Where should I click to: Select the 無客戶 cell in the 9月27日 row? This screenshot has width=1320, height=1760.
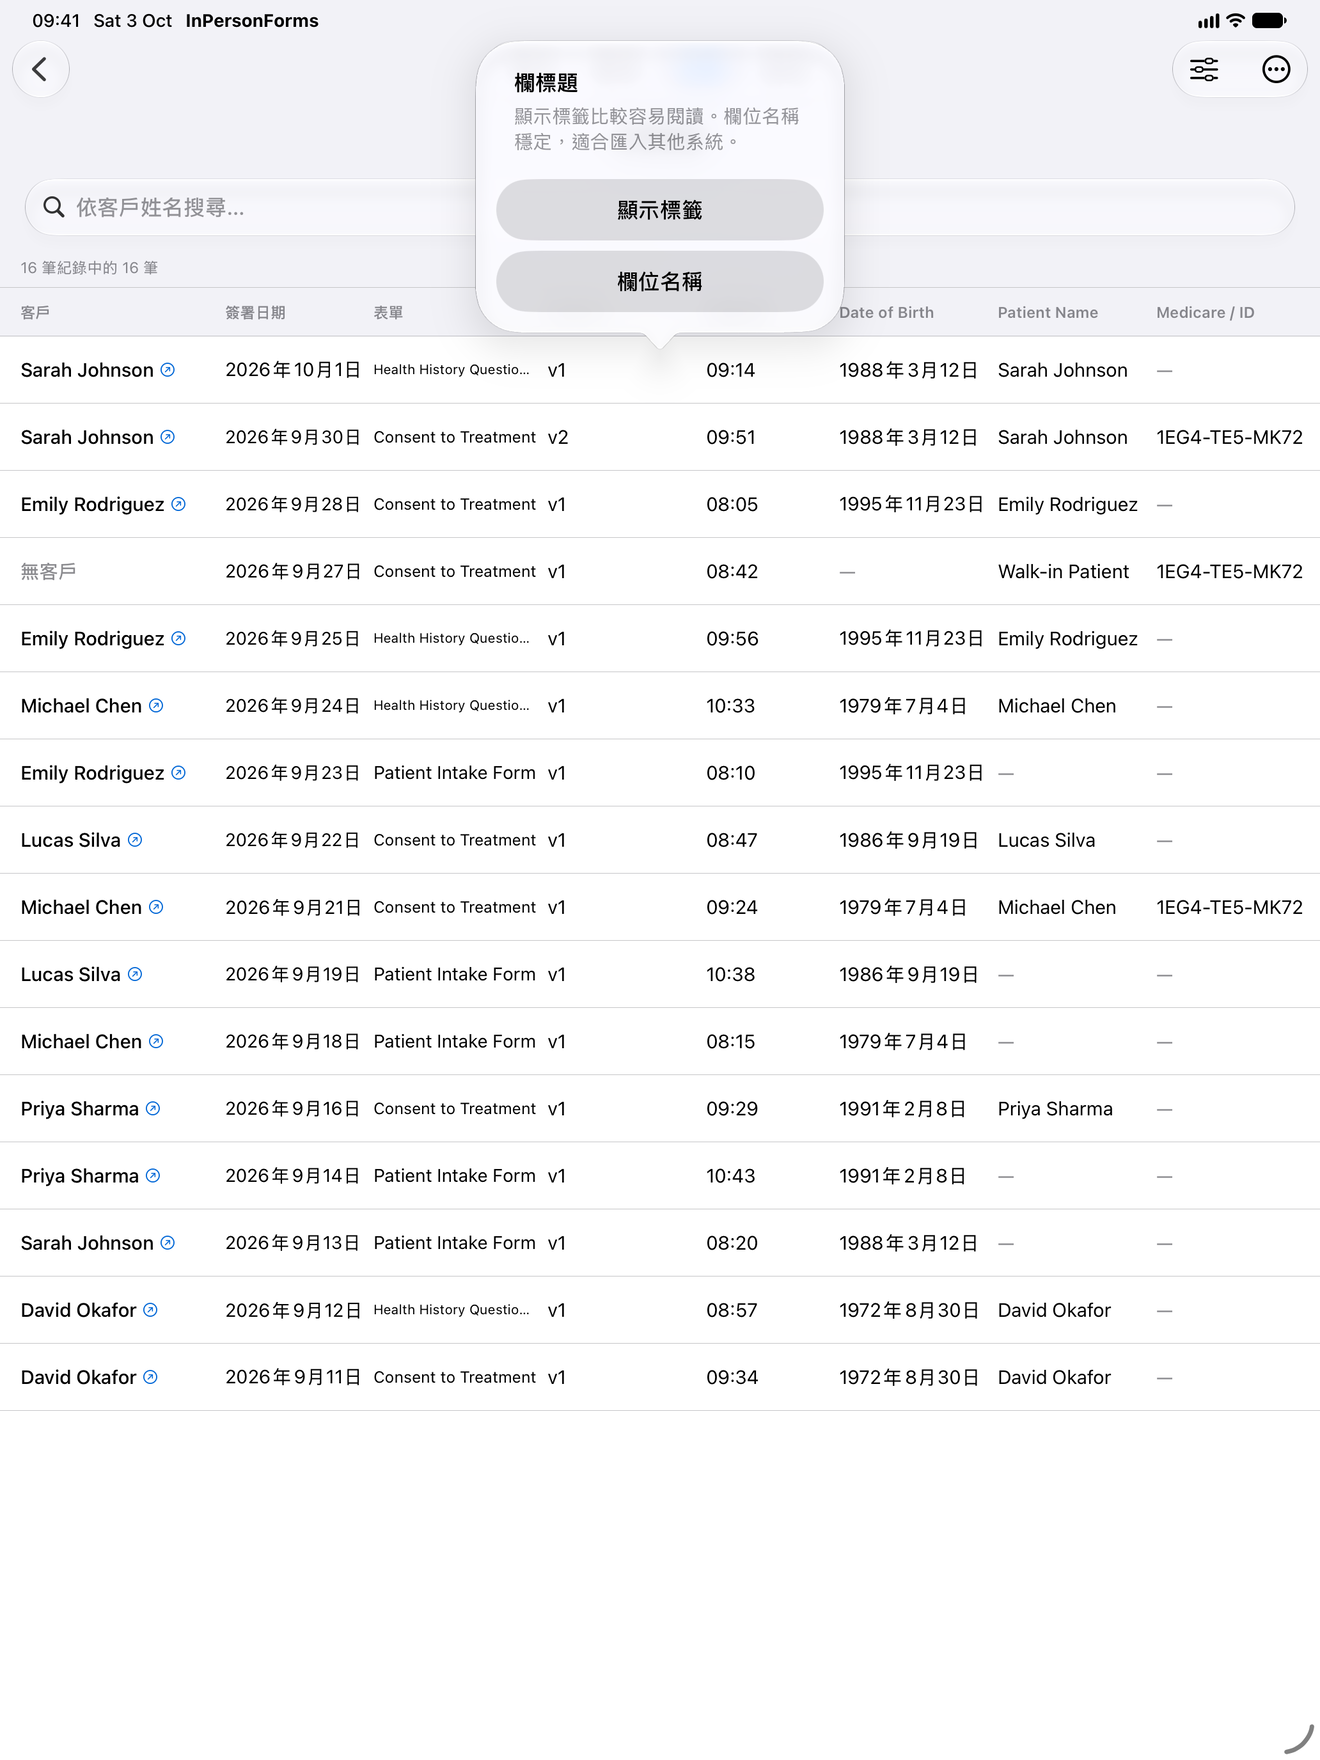point(48,571)
